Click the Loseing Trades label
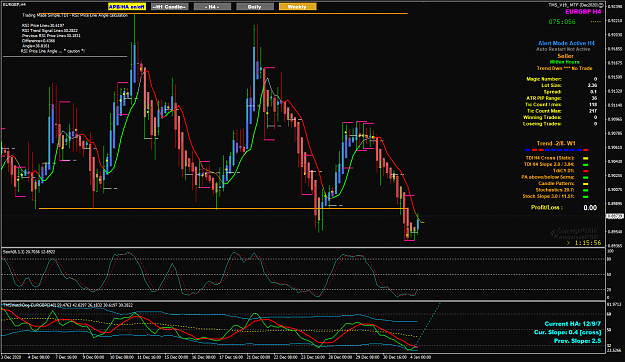625x362 pixels. [x=542, y=124]
